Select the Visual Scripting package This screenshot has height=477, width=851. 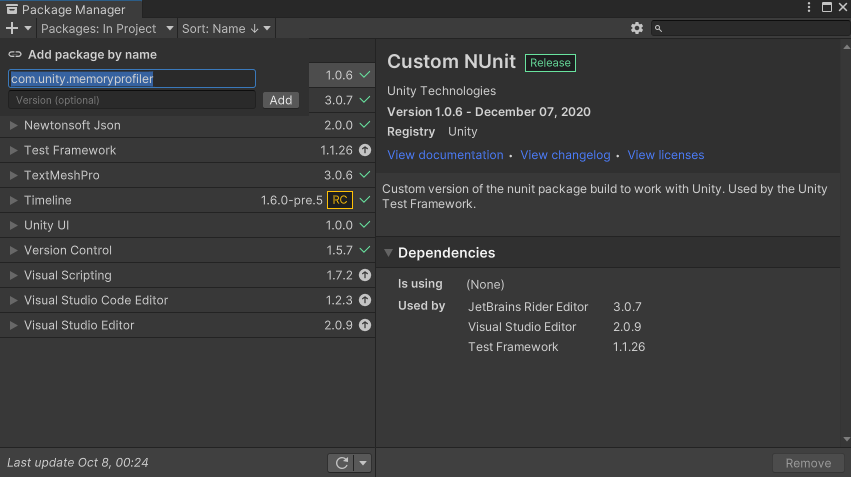[187, 275]
